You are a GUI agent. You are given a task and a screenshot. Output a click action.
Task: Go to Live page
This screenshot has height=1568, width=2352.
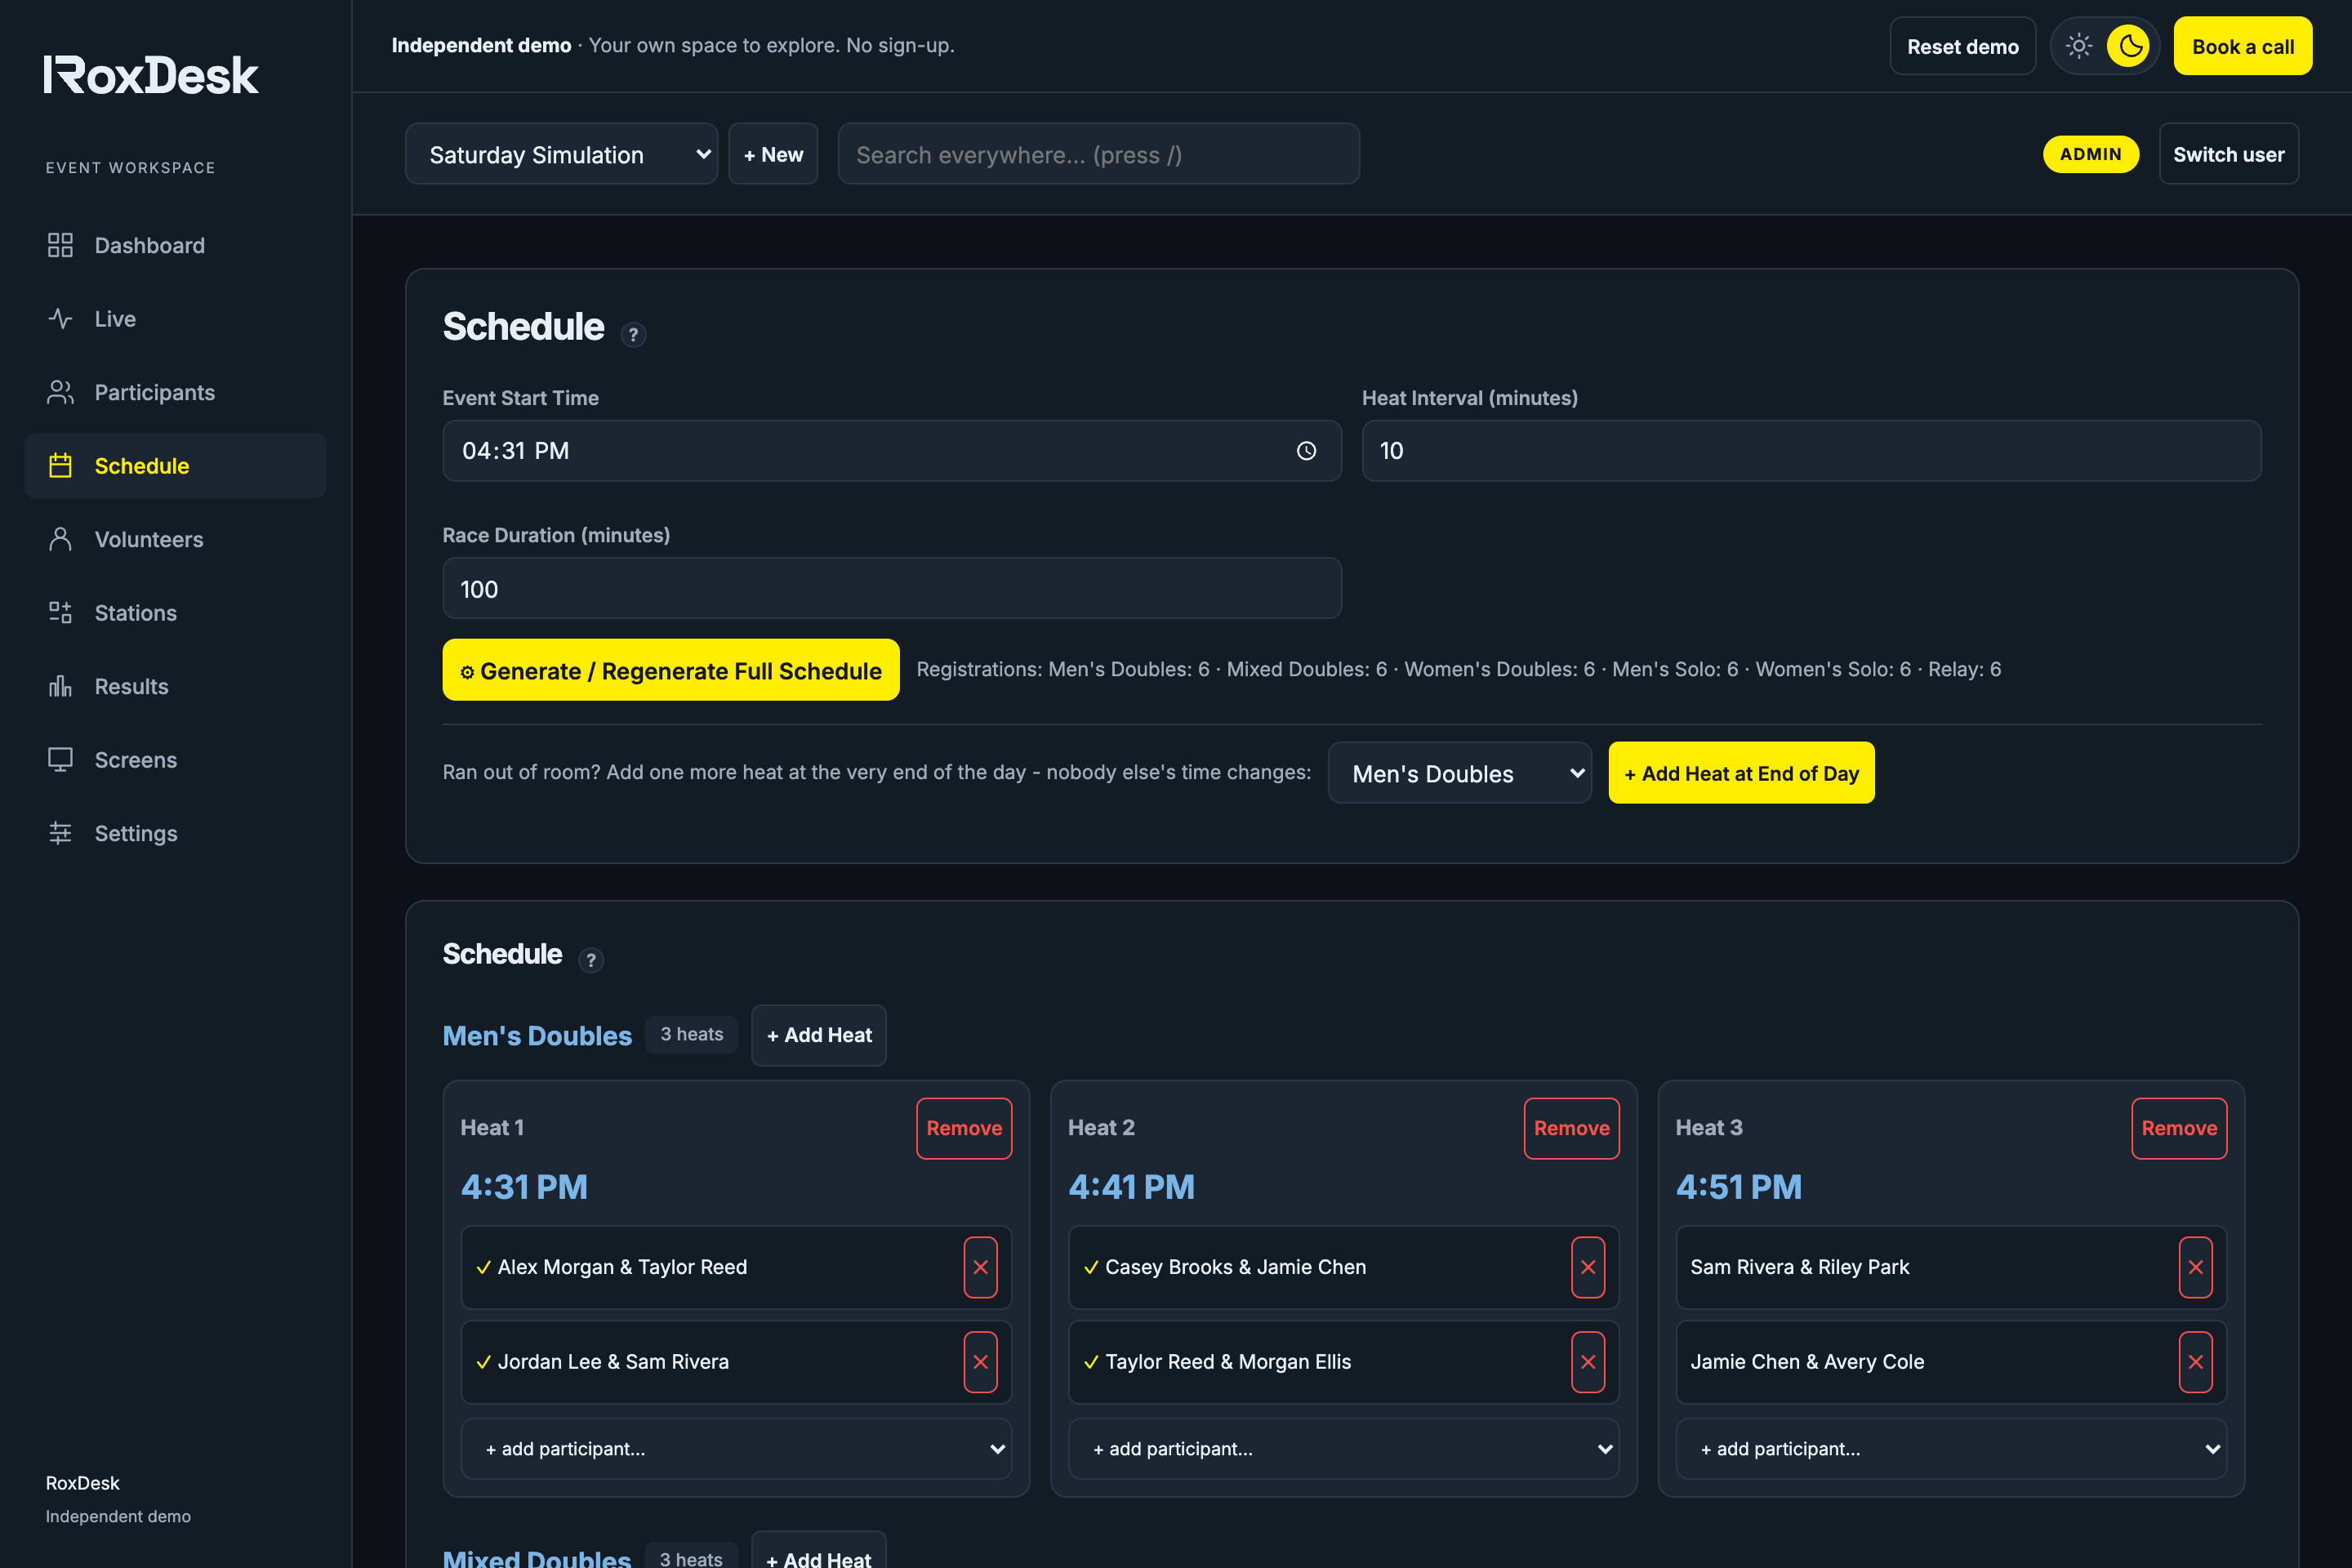[176, 319]
